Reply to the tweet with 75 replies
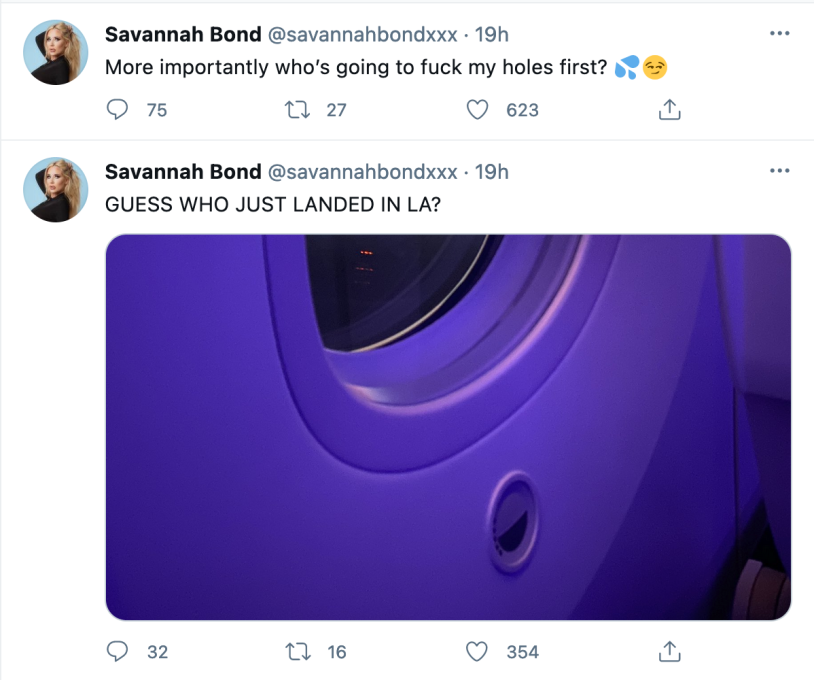 118,110
